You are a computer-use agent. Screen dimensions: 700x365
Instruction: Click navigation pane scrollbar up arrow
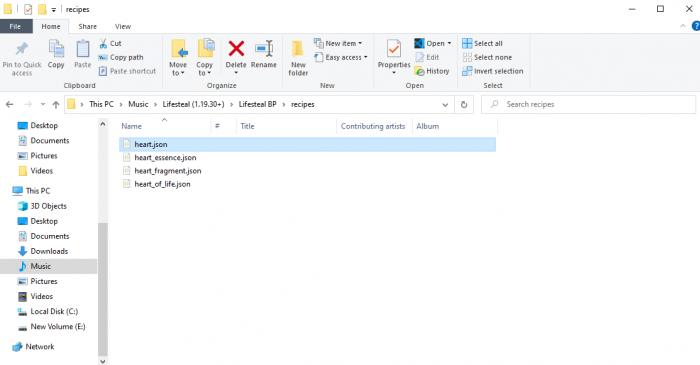pyautogui.click(x=103, y=124)
